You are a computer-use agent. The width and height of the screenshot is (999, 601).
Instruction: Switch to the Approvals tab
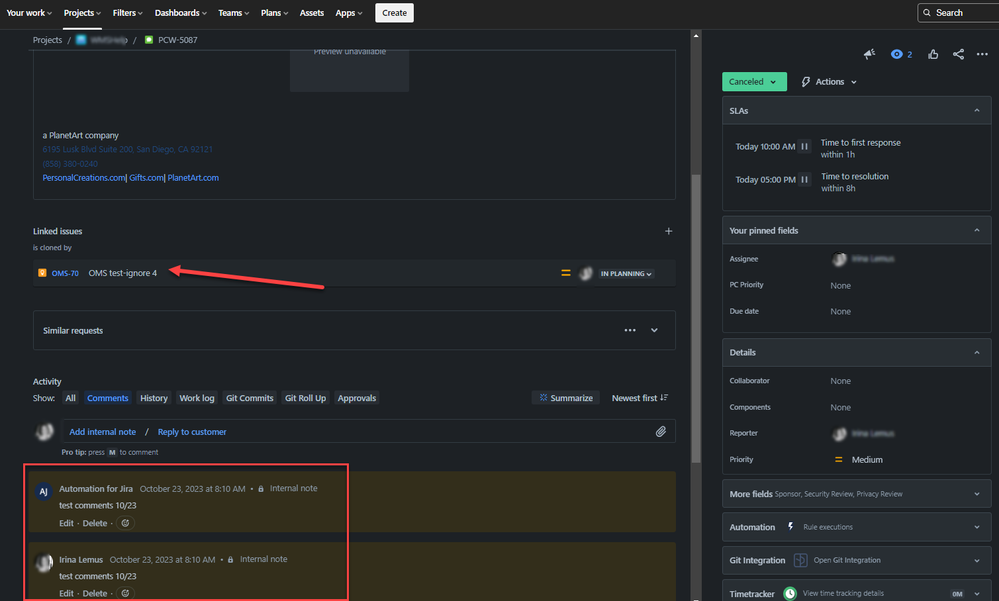[357, 398]
